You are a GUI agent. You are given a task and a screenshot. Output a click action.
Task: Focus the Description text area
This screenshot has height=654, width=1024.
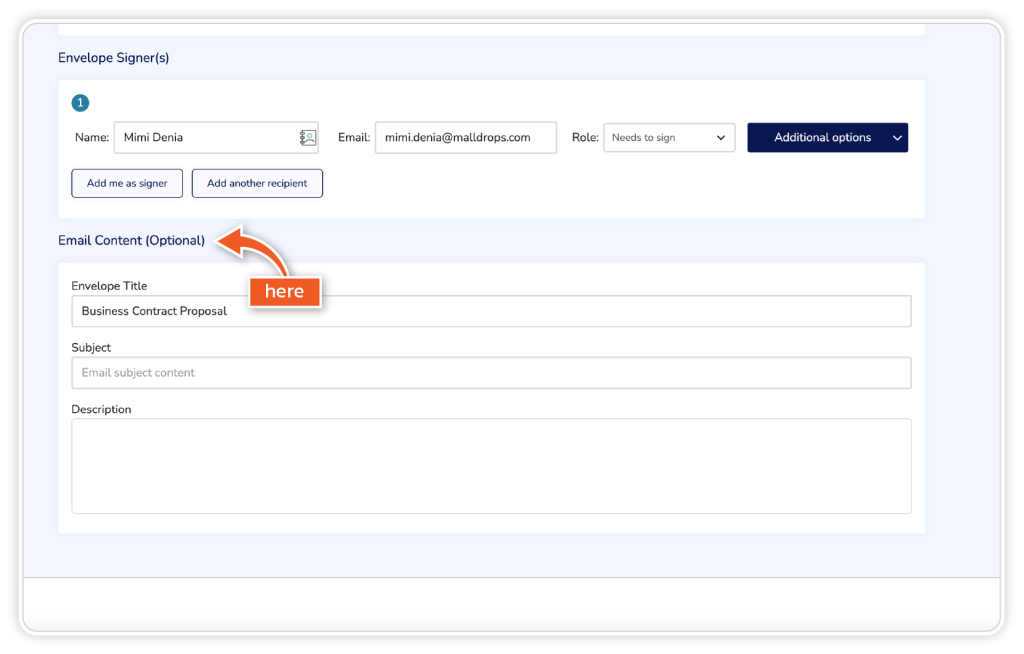[491, 466]
